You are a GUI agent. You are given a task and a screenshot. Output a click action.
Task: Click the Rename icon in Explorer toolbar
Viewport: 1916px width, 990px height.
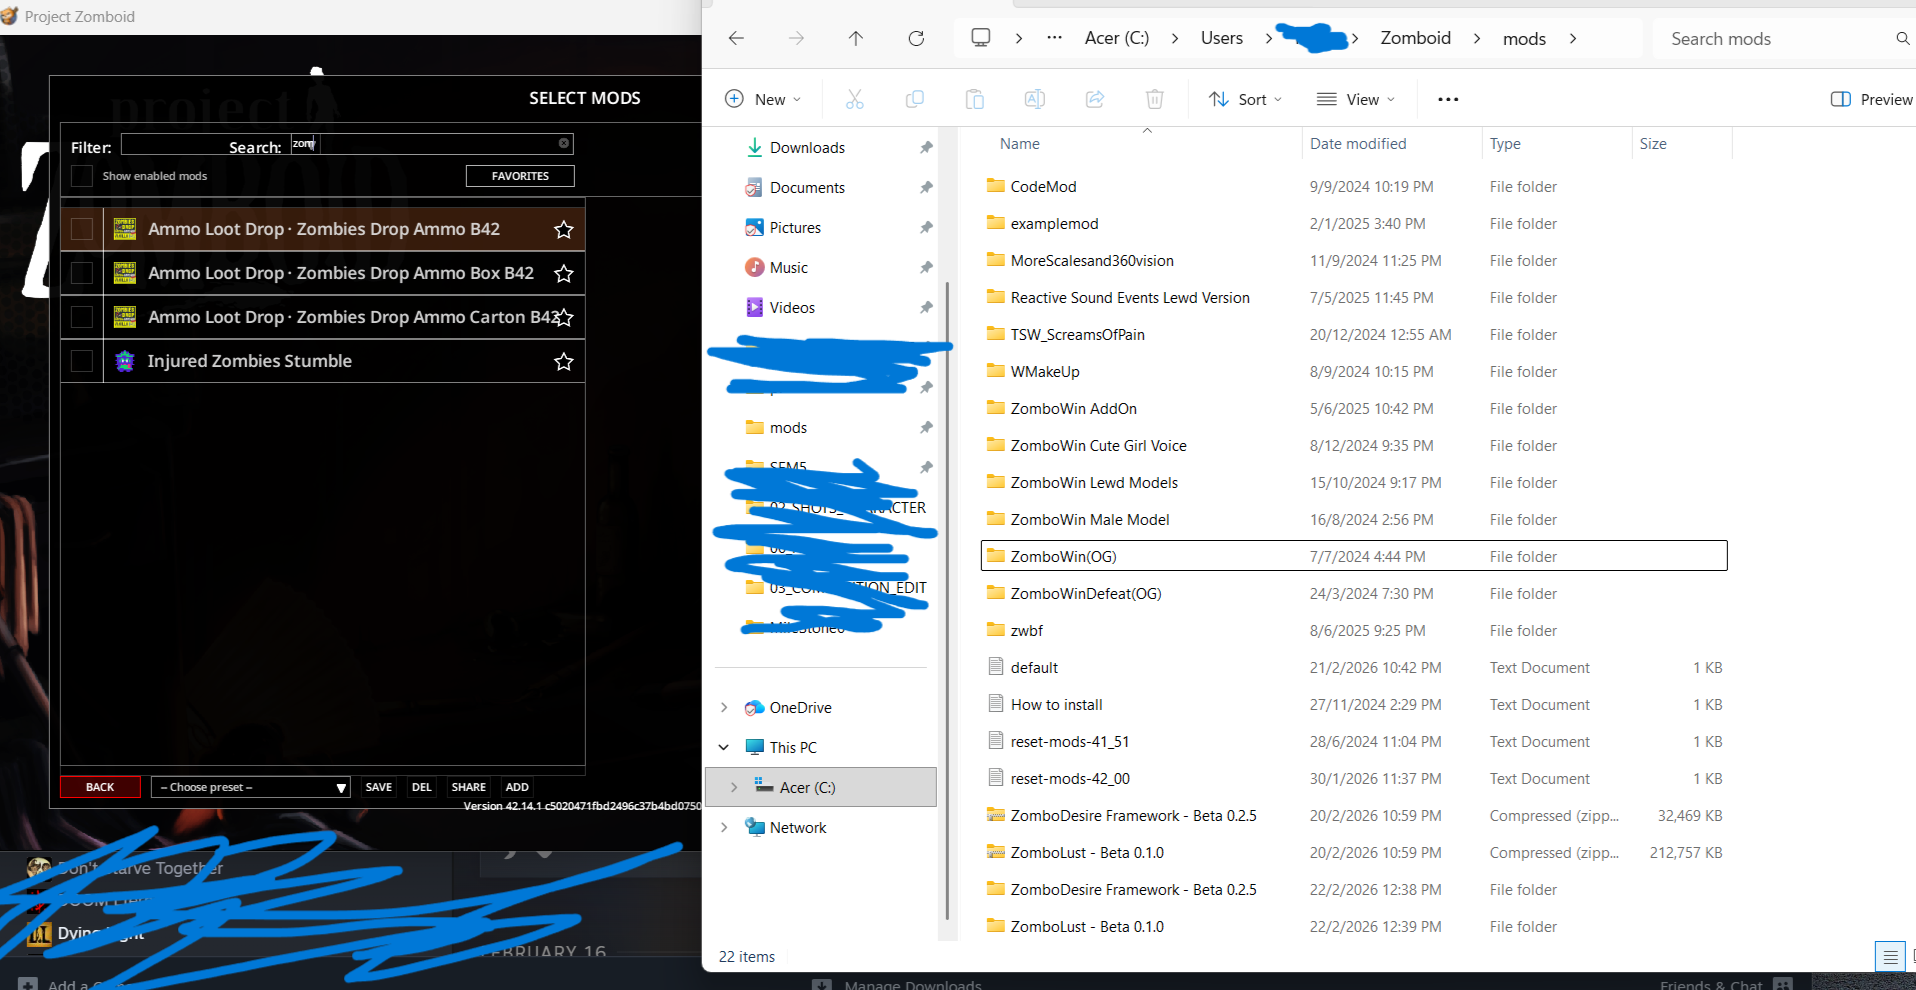click(x=1035, y=99)
